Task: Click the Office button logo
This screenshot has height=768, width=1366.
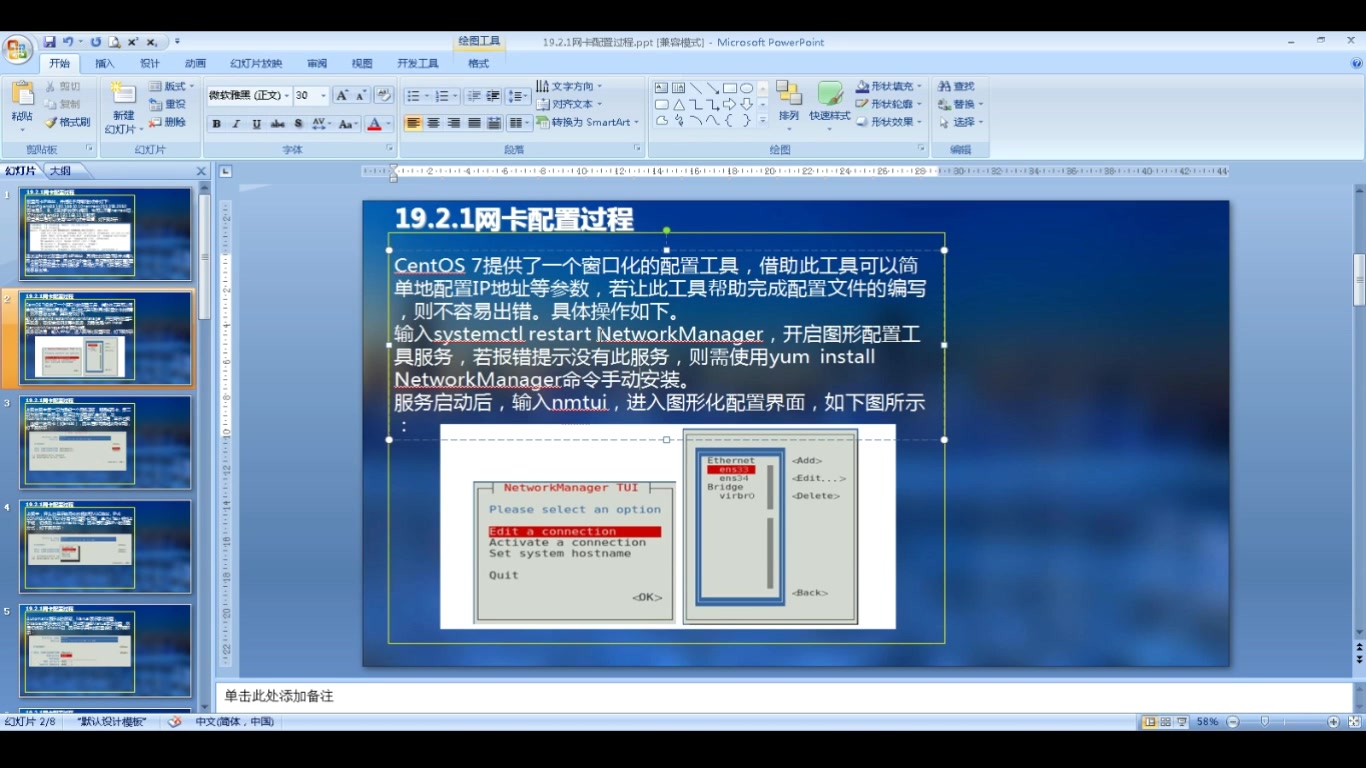Action: pyautogui.click(x=17, y=50)
